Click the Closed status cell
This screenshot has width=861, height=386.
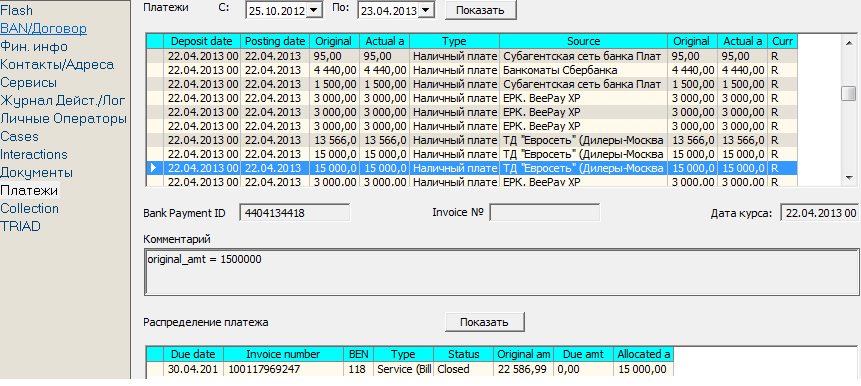(x=463, y=369)
